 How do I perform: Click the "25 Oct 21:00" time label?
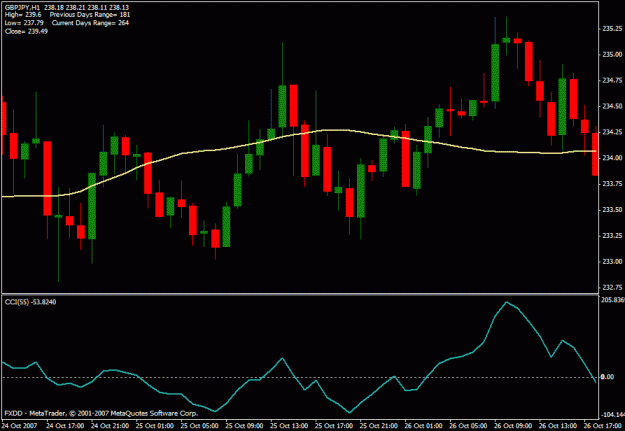pos(378,426)
